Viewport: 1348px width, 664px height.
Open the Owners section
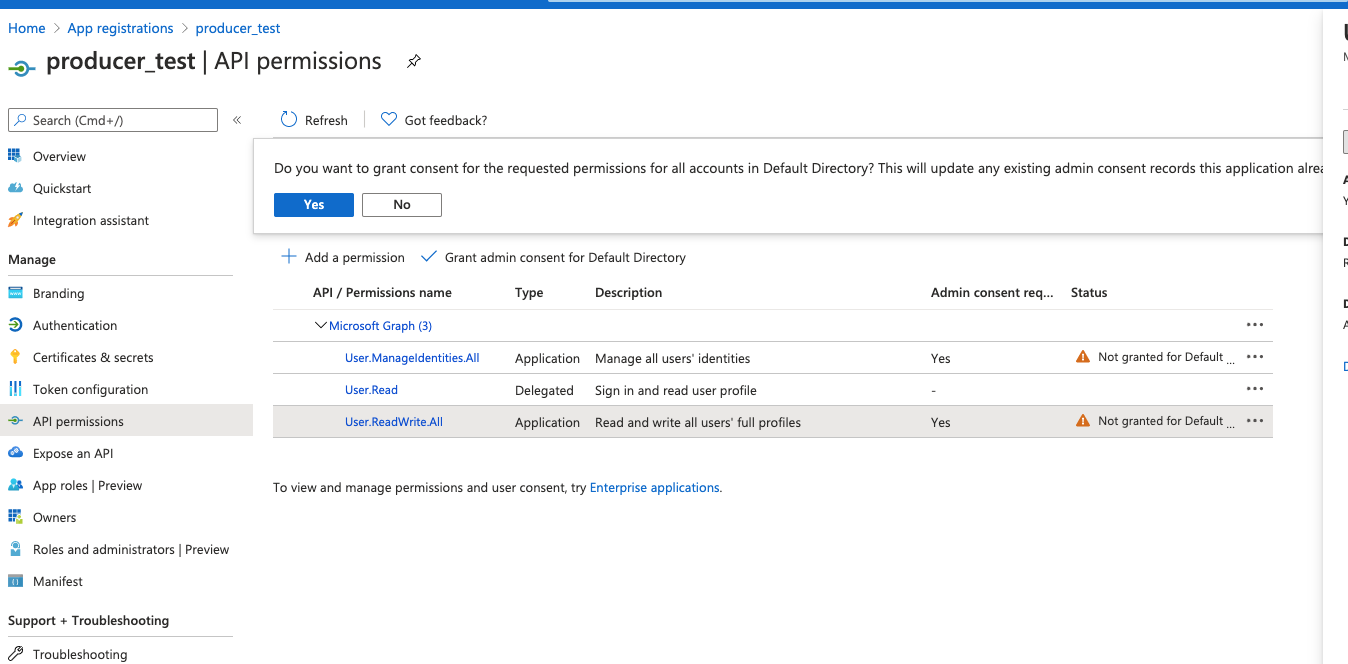click(x=54, y=517)
